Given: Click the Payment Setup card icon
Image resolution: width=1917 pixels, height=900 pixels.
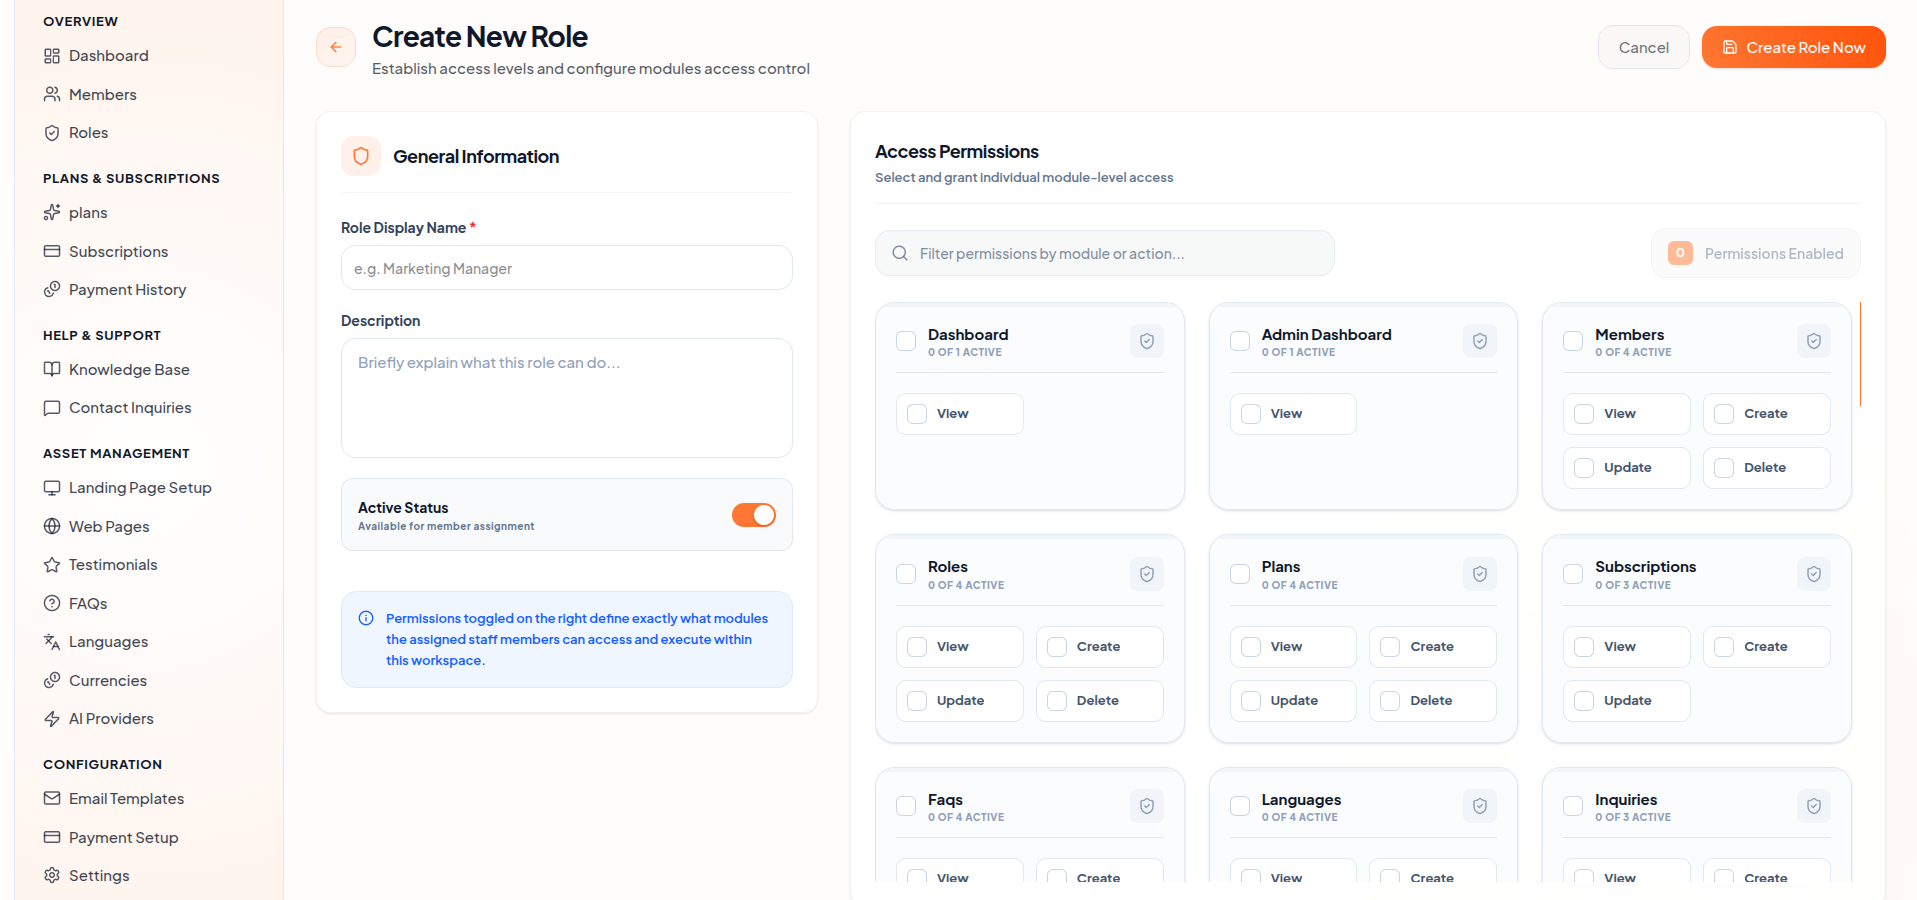Looking at the screenshot, I should [x=52, y=837].
